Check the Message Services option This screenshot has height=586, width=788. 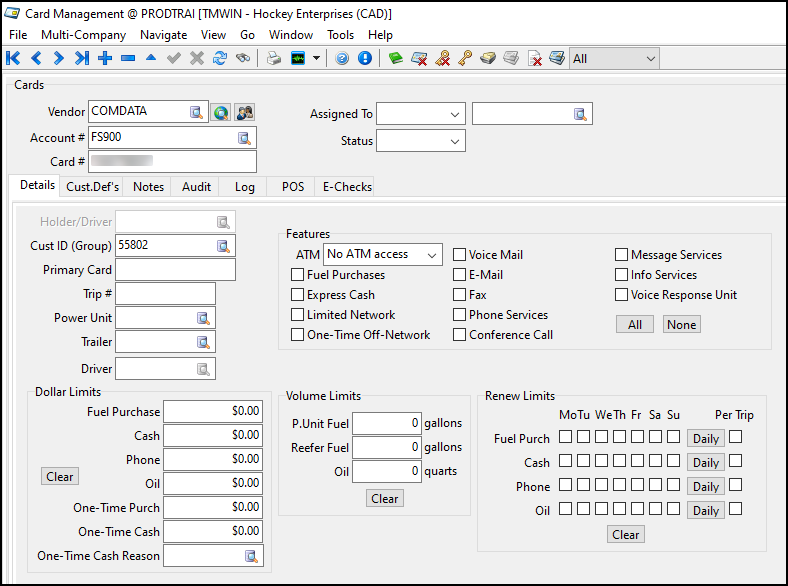click(622, 255)
